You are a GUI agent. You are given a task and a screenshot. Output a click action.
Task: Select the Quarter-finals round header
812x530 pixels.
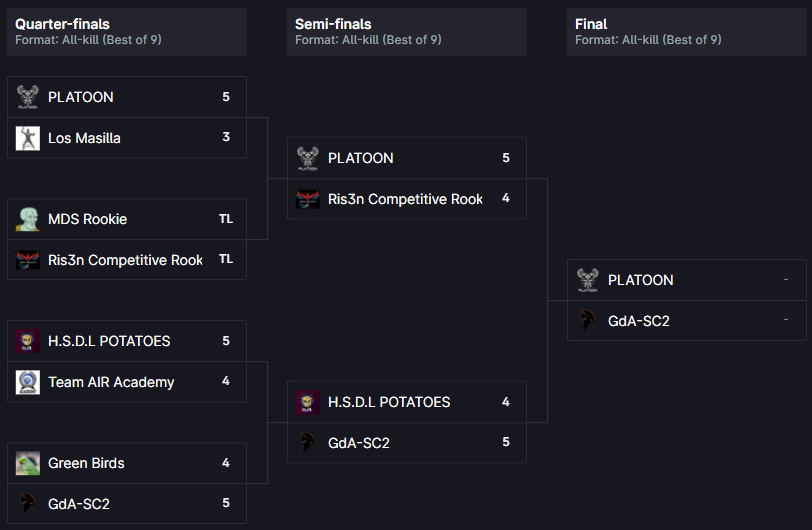click(x=62, y=24)
